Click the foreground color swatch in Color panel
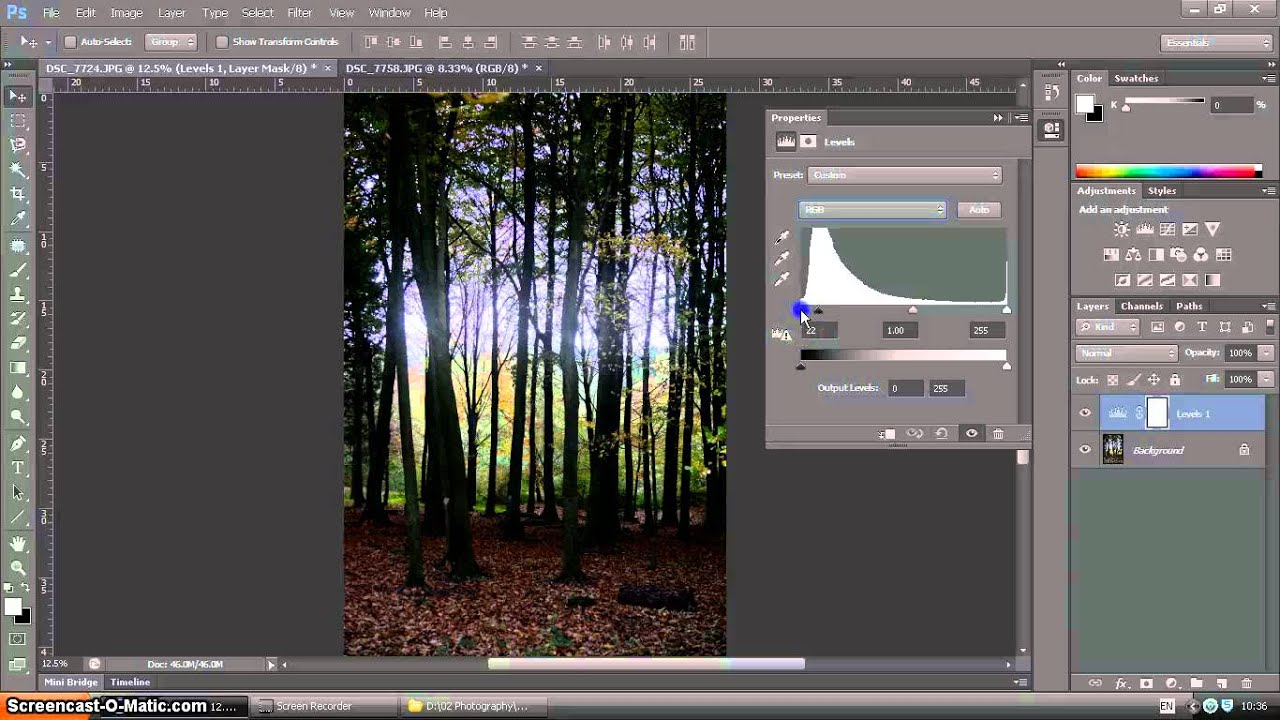Viewport: 1280px width, 720px height. click(1084, 104)
